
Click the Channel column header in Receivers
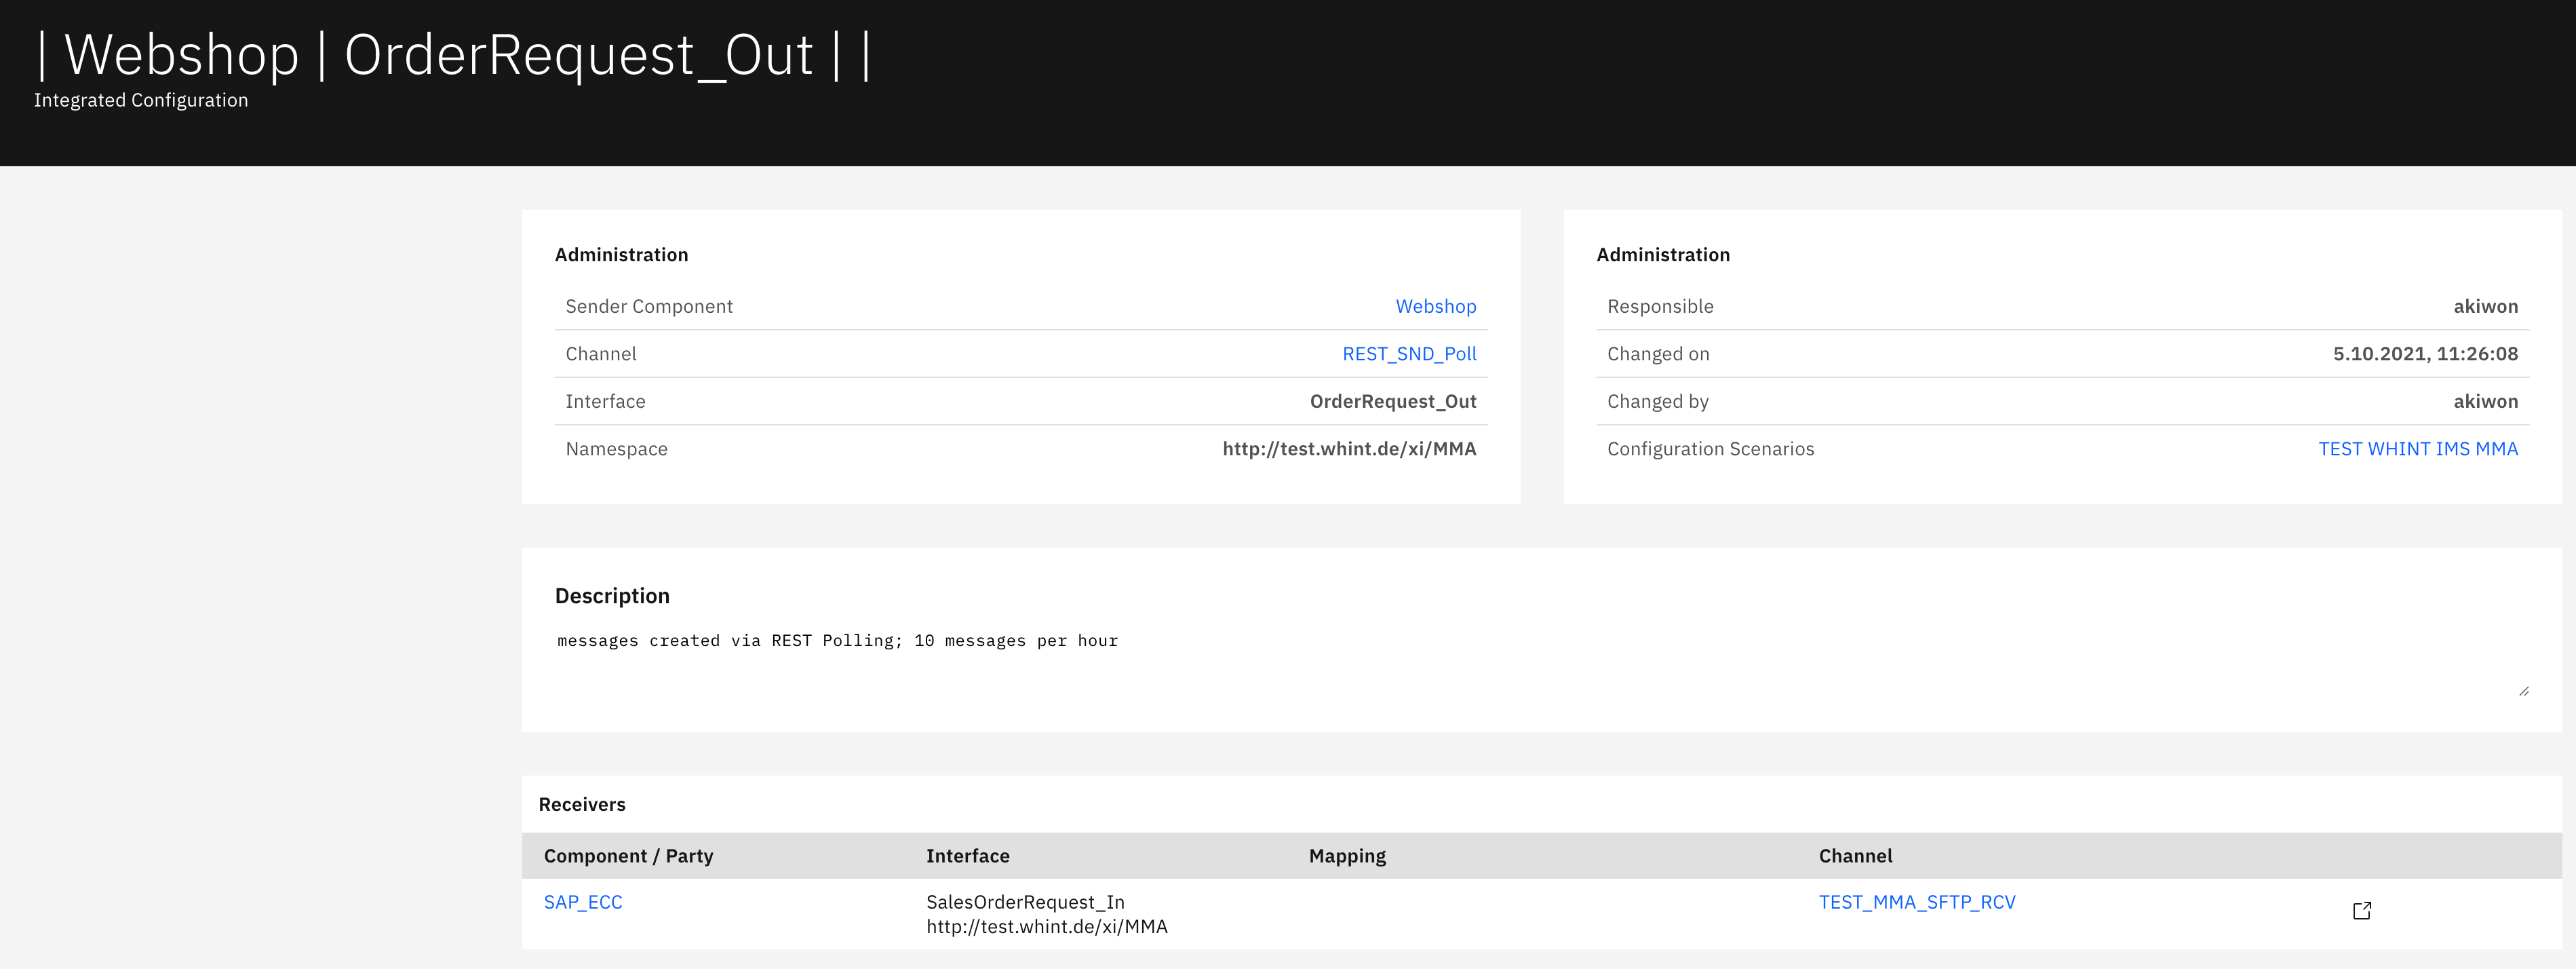tap(1855, 856)
